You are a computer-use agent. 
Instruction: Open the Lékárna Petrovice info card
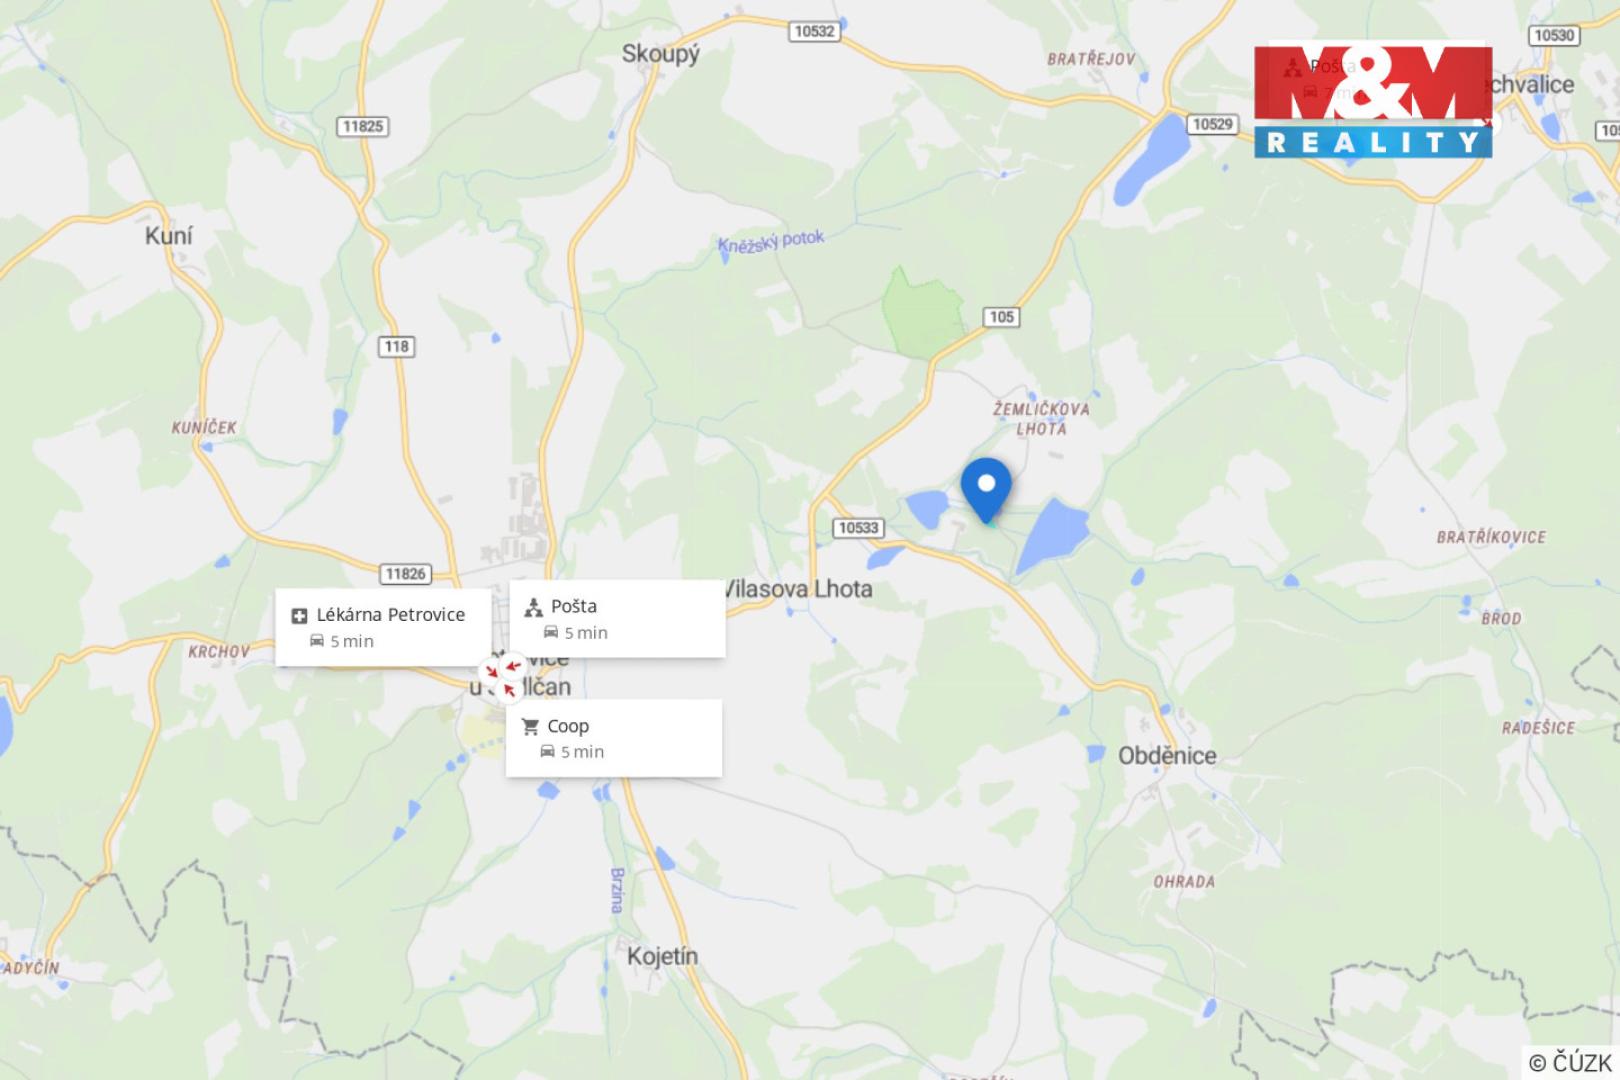point(383,627)
